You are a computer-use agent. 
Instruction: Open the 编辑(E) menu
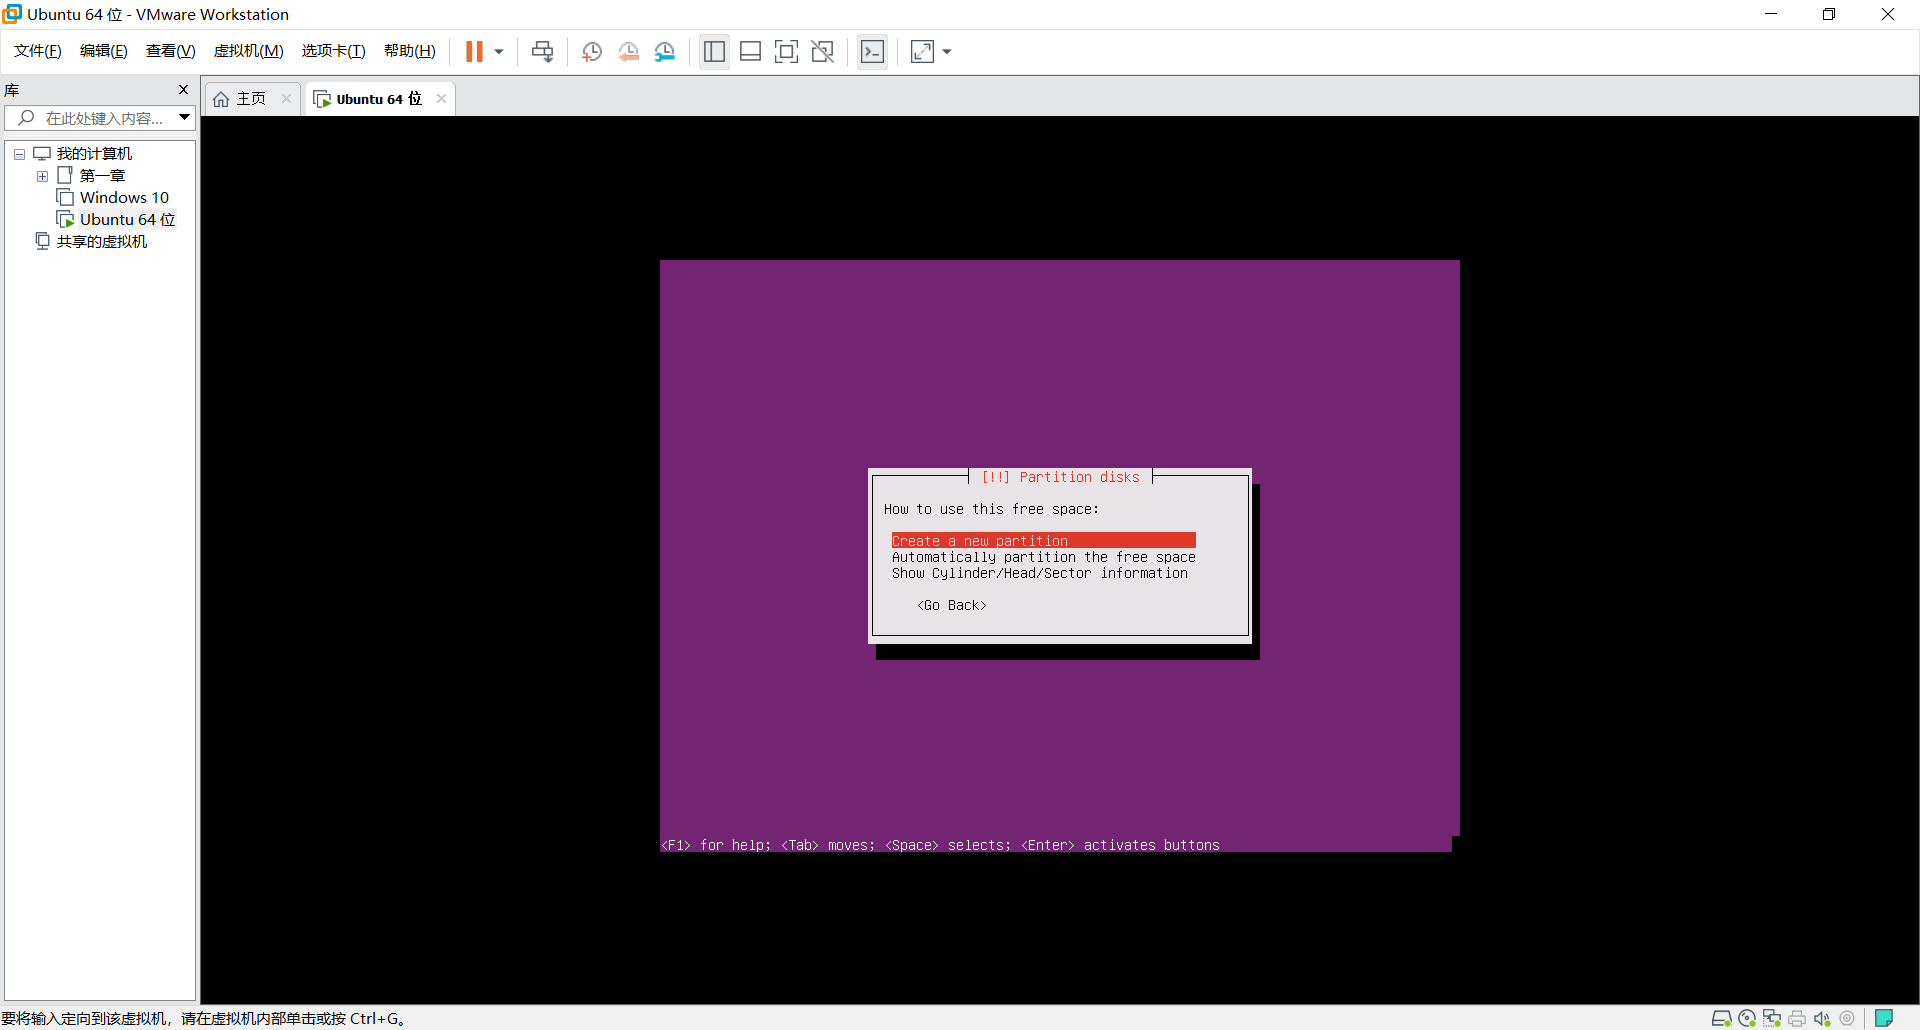104,51
